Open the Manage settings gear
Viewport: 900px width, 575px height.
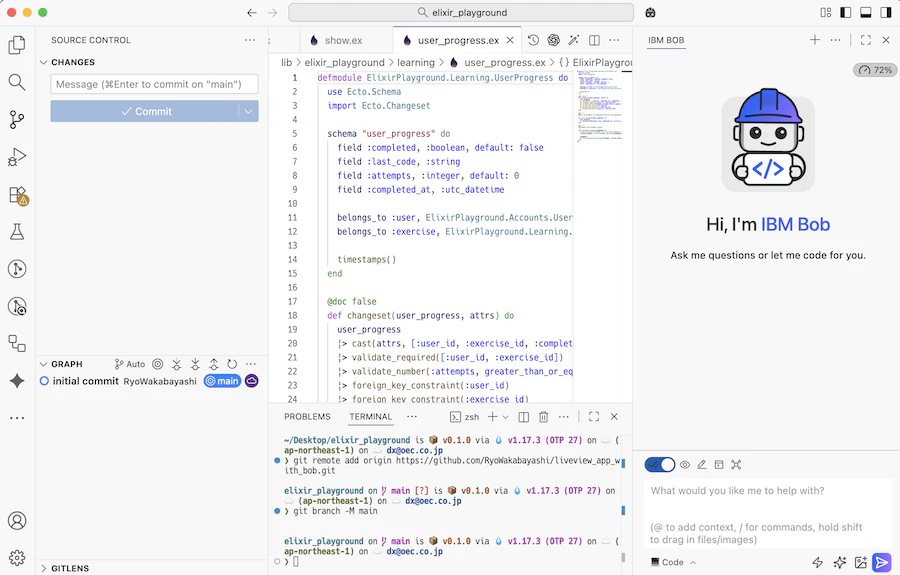tap(17, 558)
